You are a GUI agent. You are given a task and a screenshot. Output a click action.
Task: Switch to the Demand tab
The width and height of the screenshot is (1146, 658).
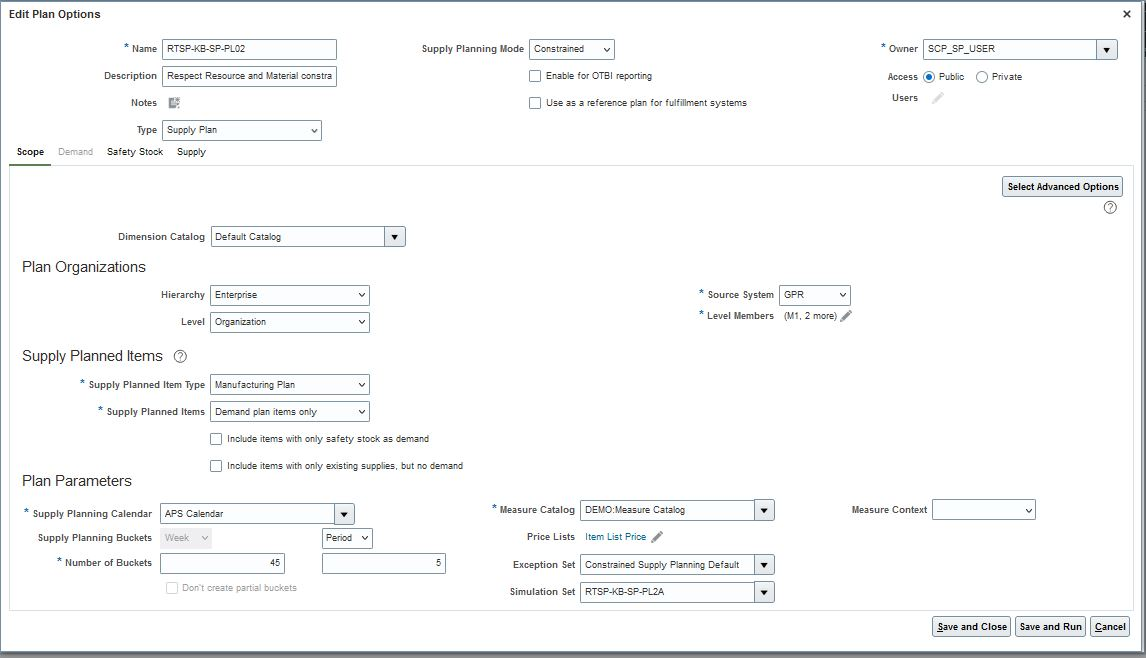[x=75, y=152]
